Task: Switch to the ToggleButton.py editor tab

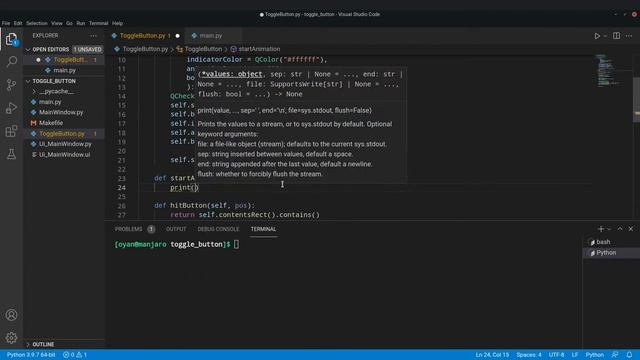Action: pos(145,36)
